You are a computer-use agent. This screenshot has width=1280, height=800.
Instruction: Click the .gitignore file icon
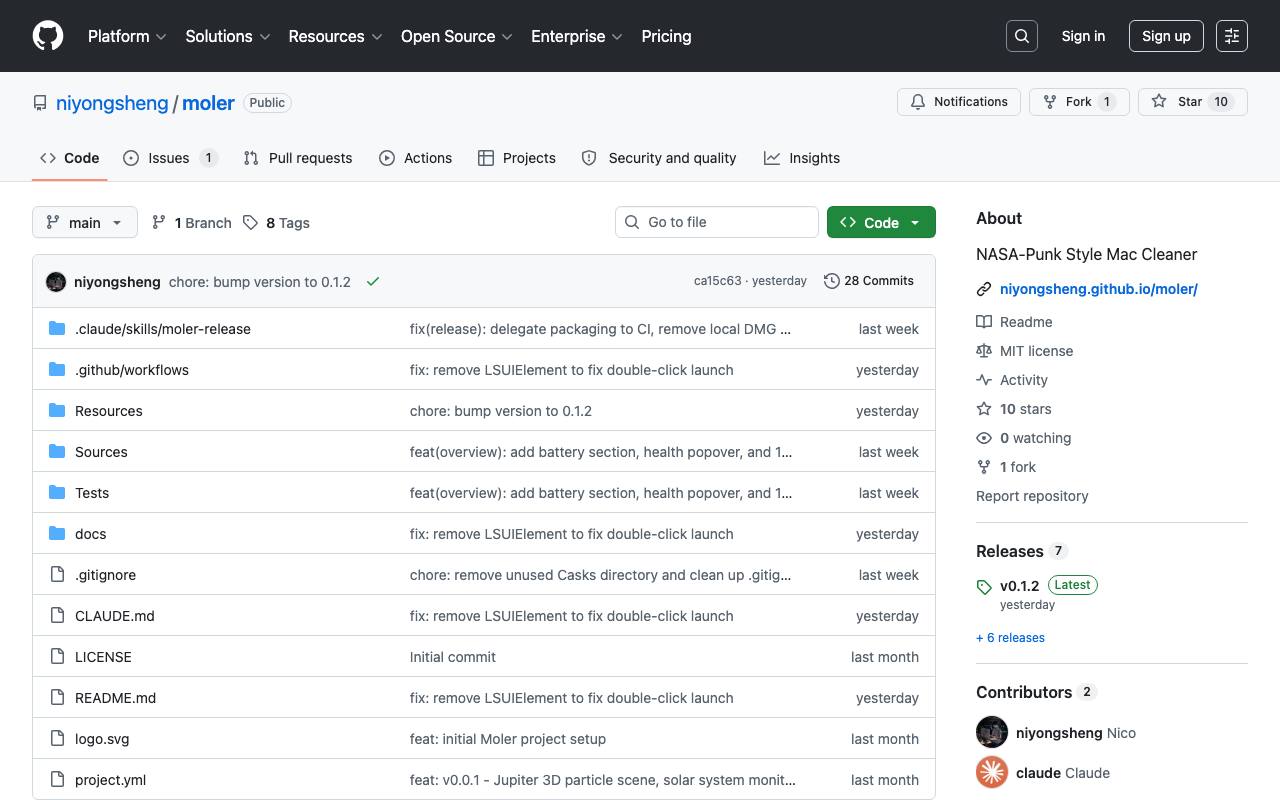click(x=57, y=575)
